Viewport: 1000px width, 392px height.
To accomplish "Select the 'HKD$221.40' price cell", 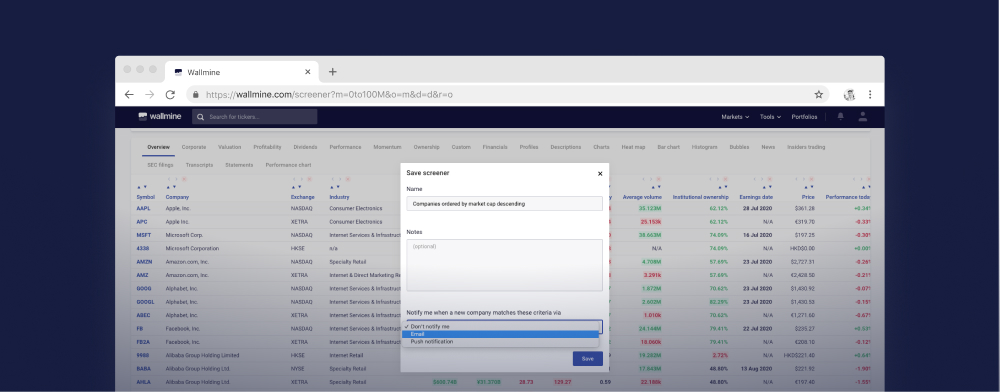I will (799, 355).
